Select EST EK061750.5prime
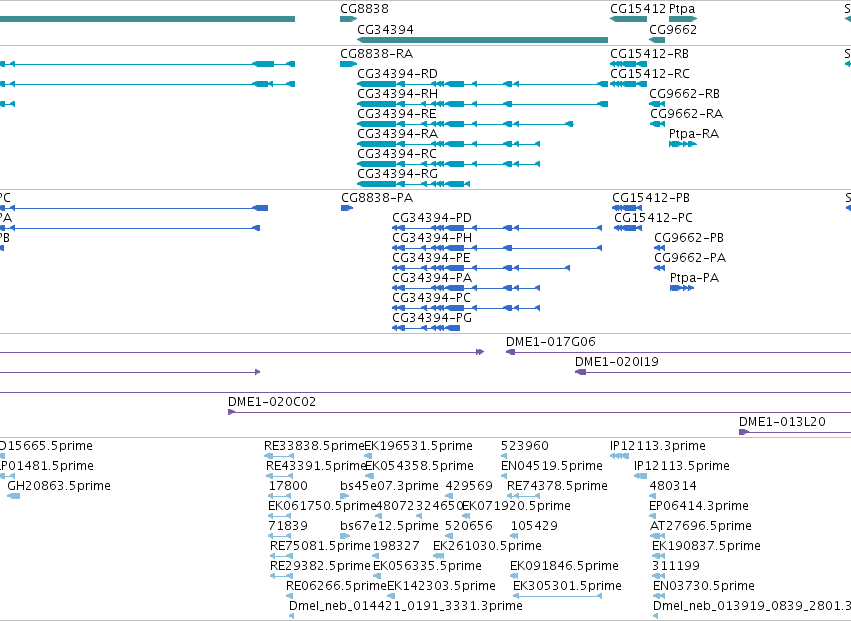The image size is (851, 621). point(322,506)
